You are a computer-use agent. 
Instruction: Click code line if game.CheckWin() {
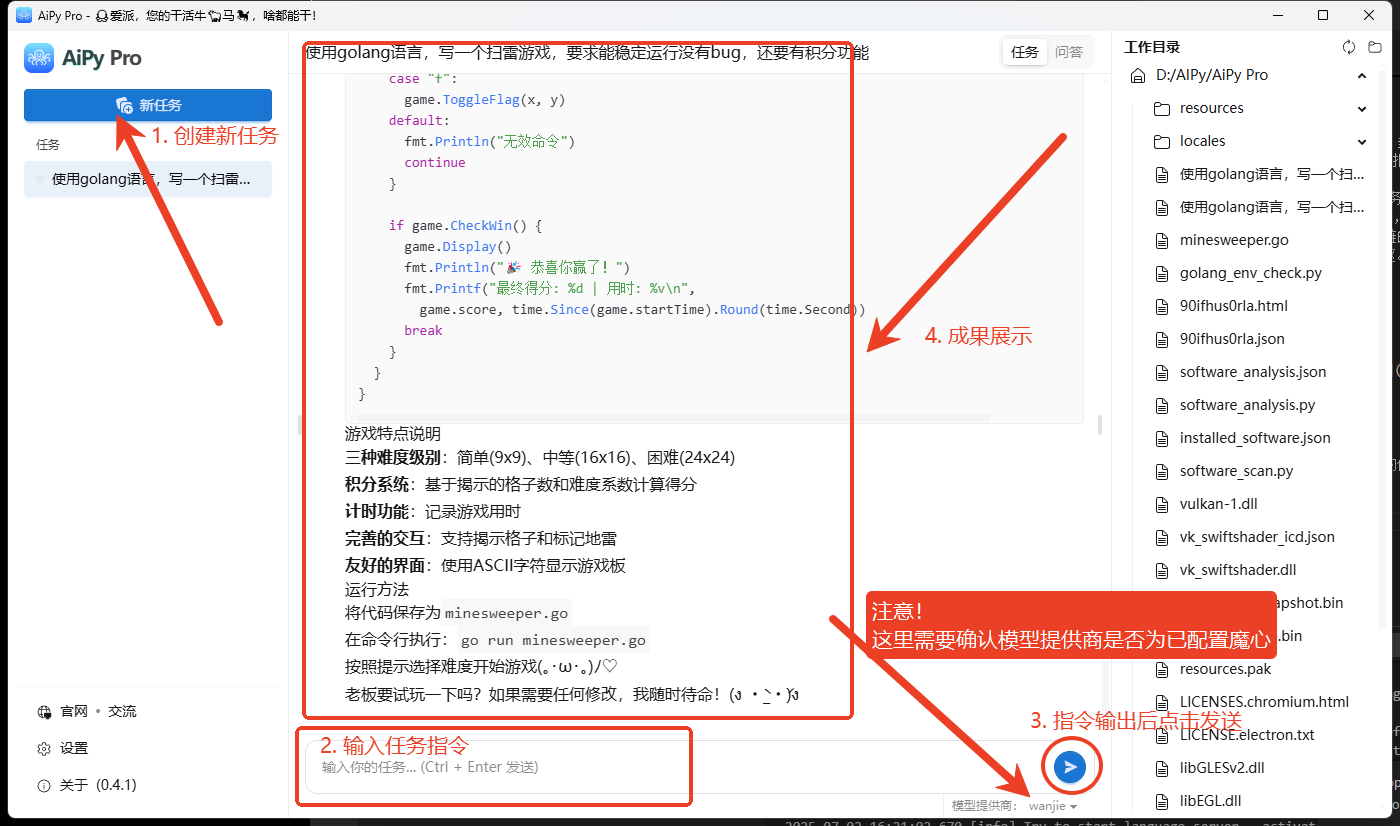point(465,226)
